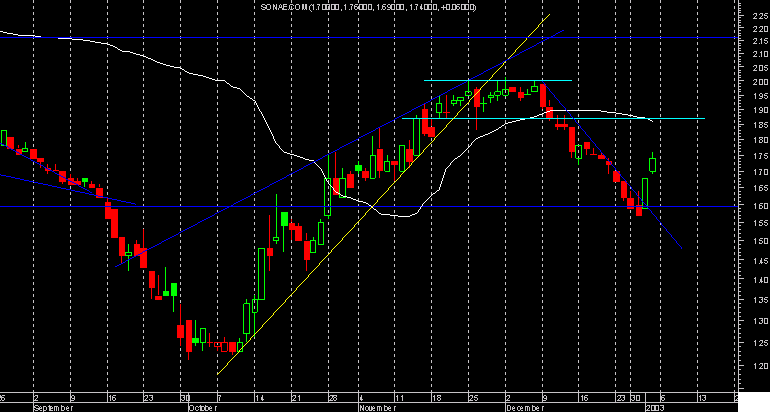Select the 2.00 price axis label
Image resolution: width=770 pixels, height=412 pixels.
pyautogui.click(x=760, y=82)
